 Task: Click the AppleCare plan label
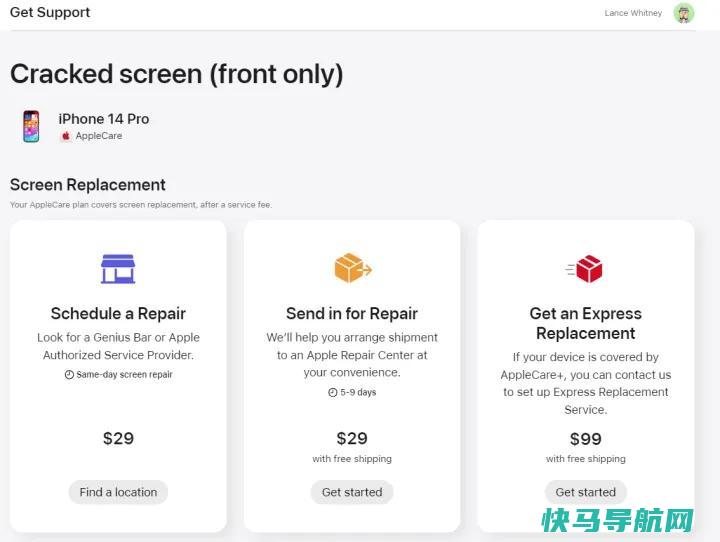pyautogui.click(x=99, y=136)
